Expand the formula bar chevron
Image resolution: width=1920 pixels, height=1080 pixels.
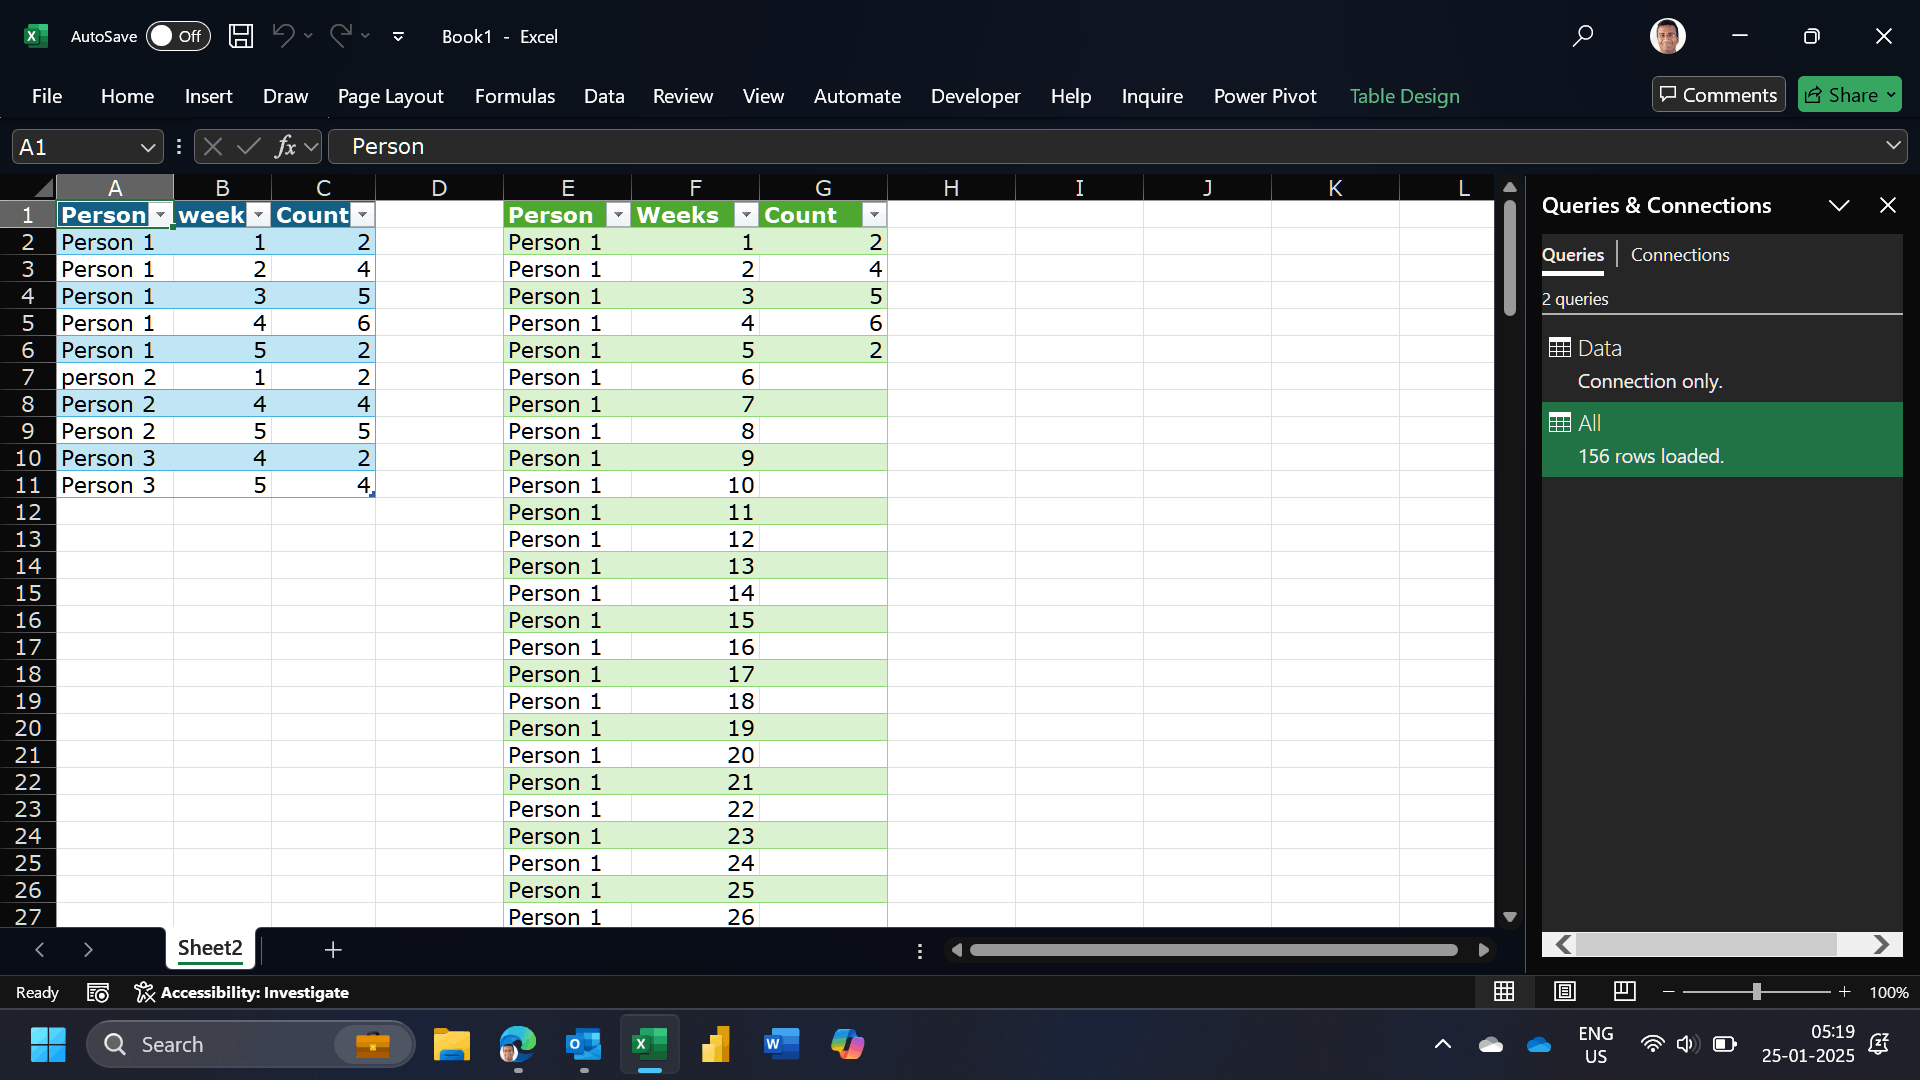[x=1893, y=146]
